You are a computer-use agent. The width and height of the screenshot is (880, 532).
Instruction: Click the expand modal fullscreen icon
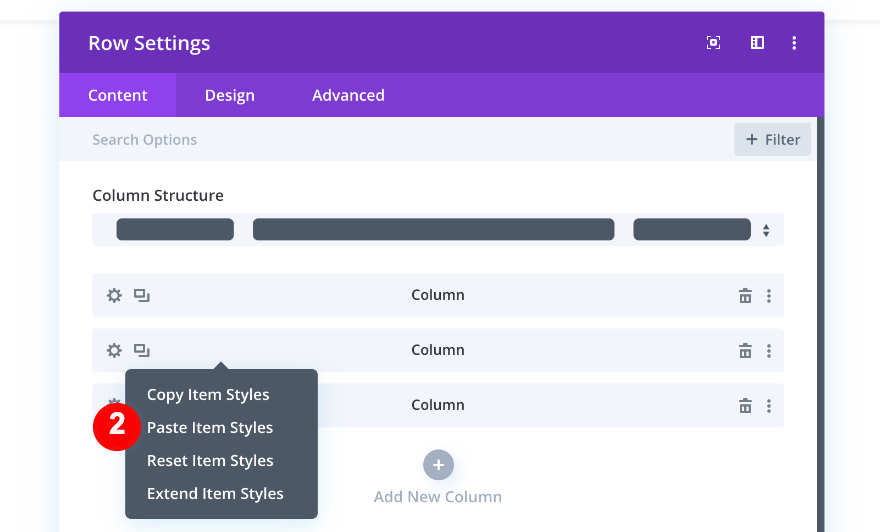(713, 43)
